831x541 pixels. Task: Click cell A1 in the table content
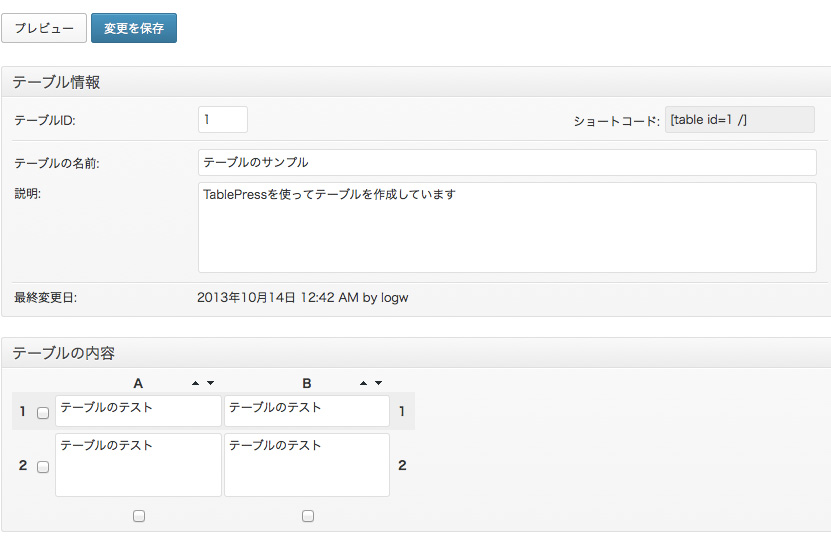pos(138,411)
